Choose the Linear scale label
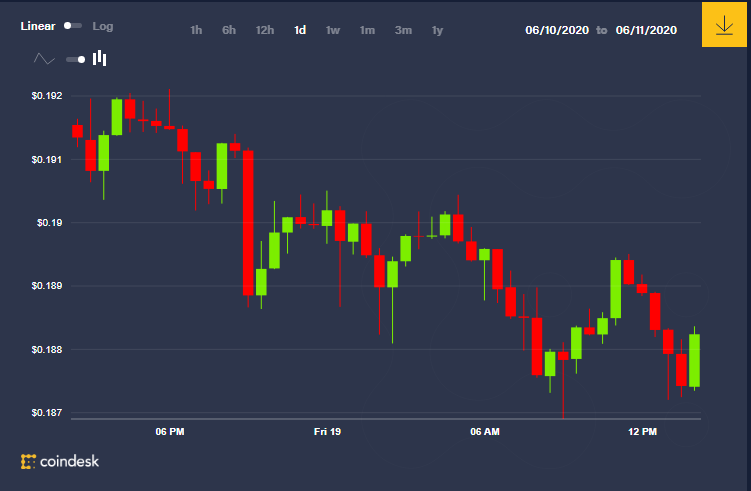Viewport: 751px width, 491px height. pyautogui.click(x=38, y=26)
